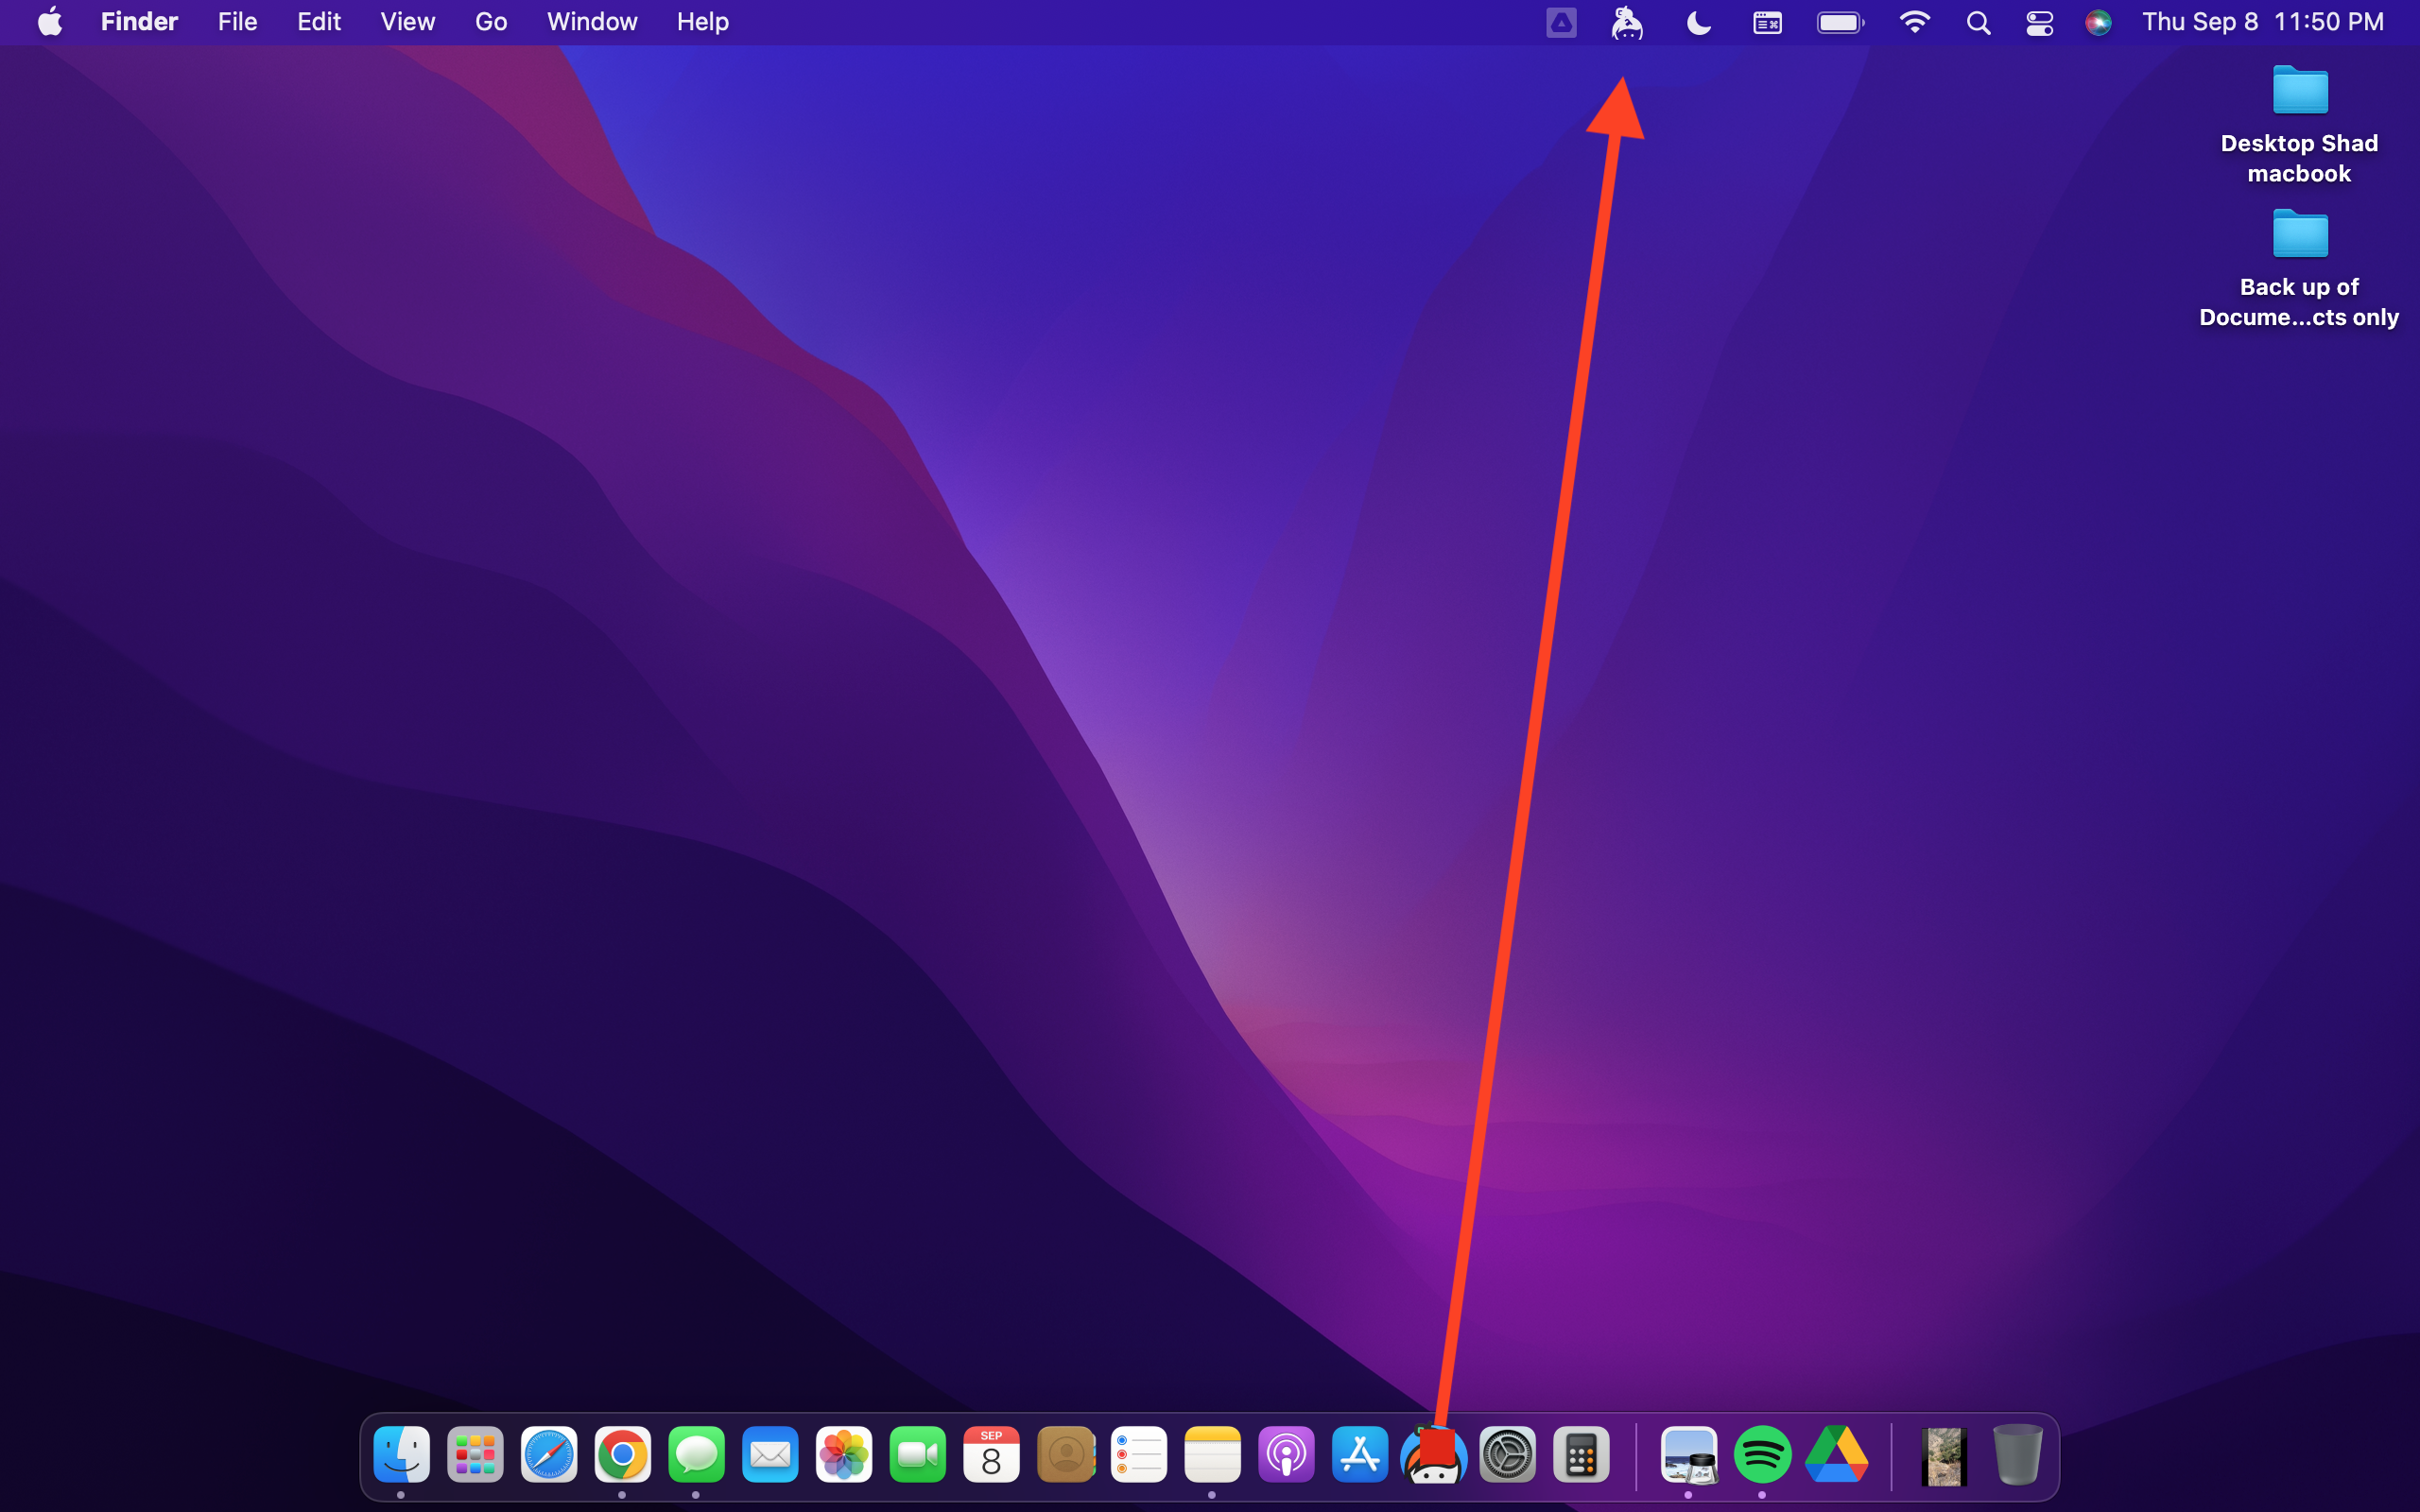
Task: Launch Google Chrome from the Dock
Action: (x=623, y=1454)
